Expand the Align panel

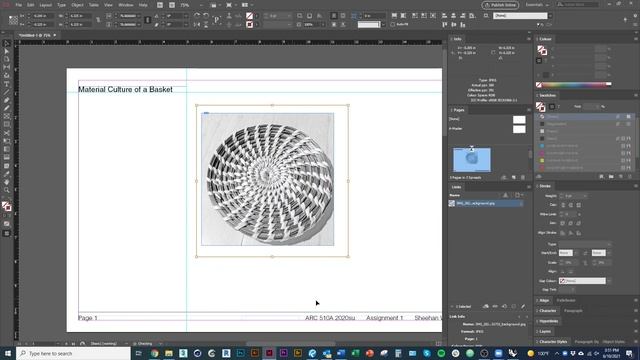pyautogui.click(x=544, y=300)
